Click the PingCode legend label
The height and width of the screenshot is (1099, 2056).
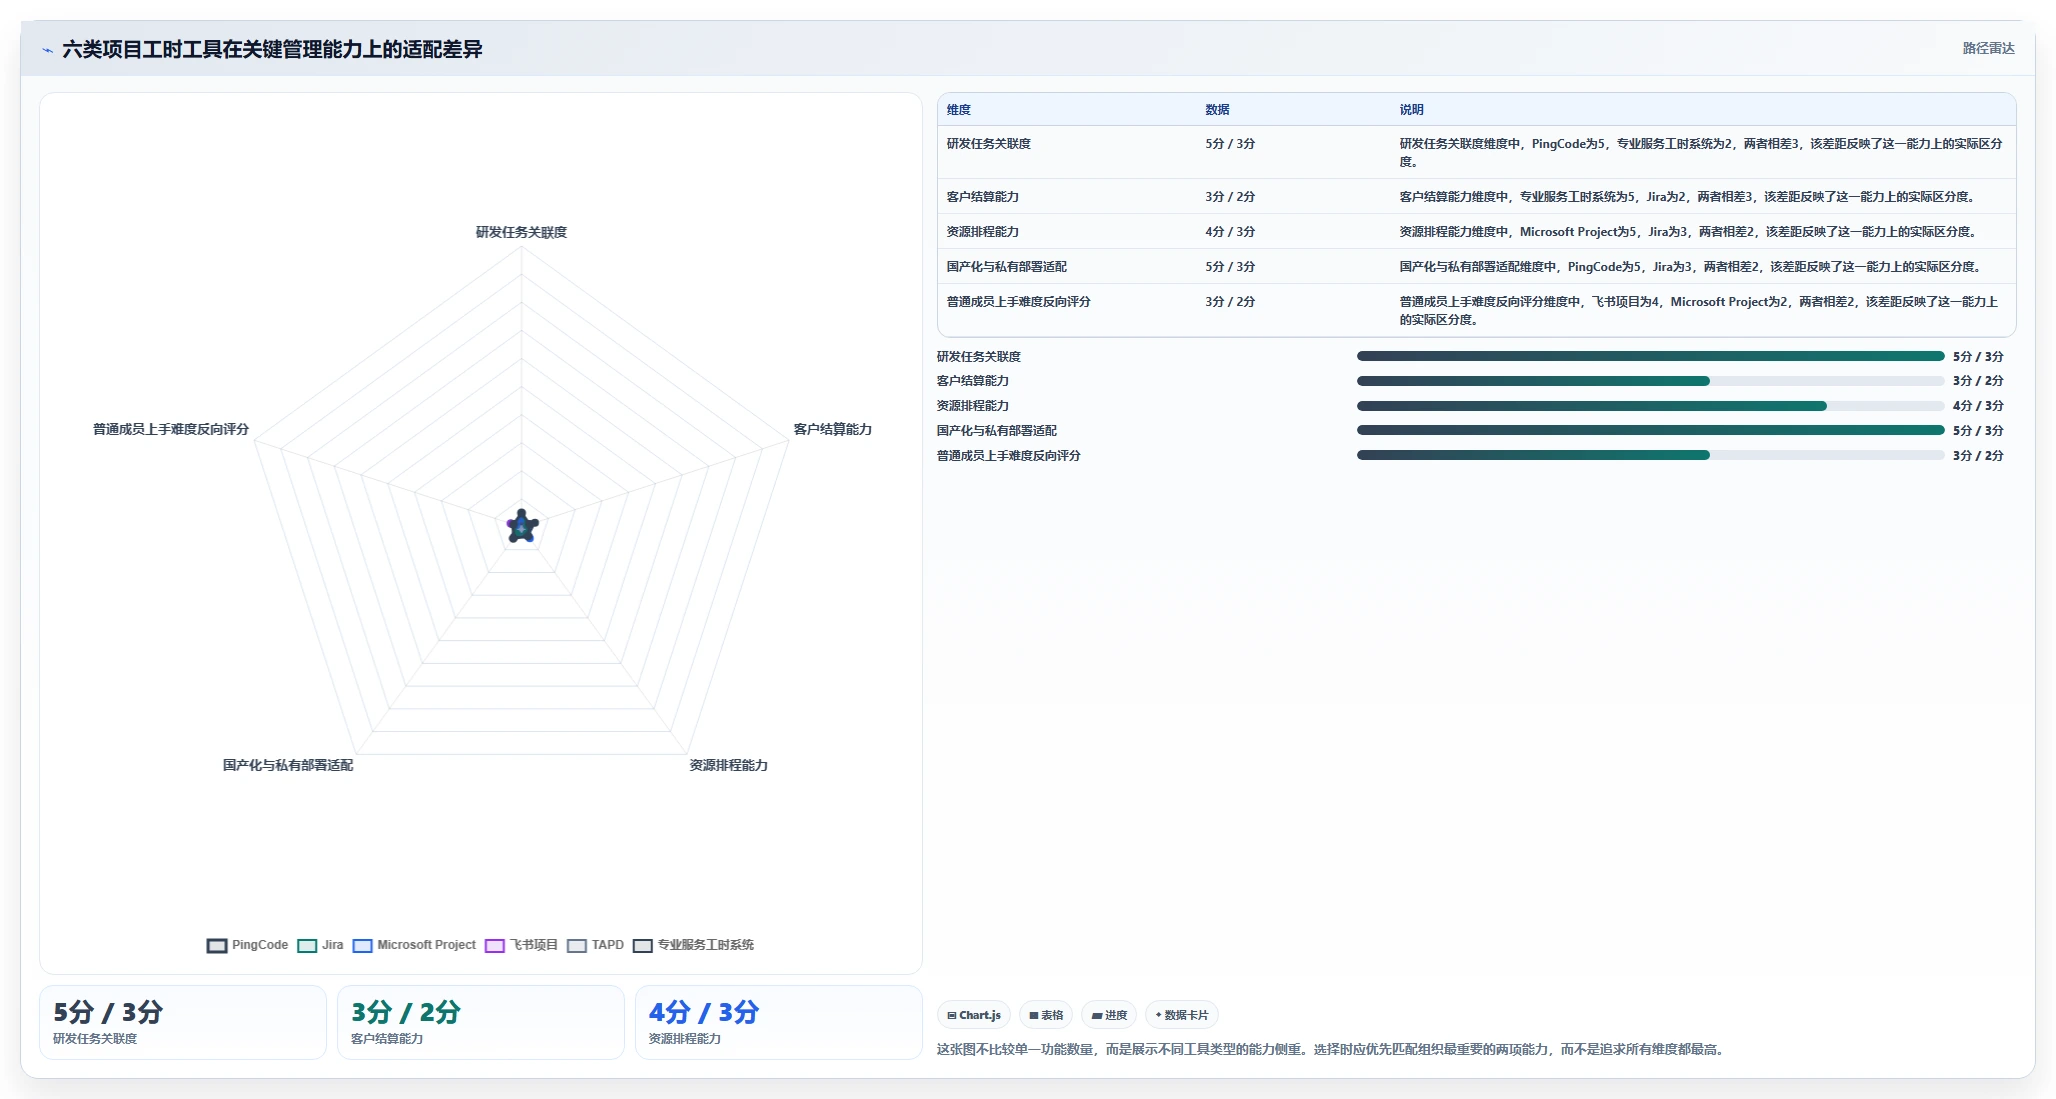click(260, 945)
